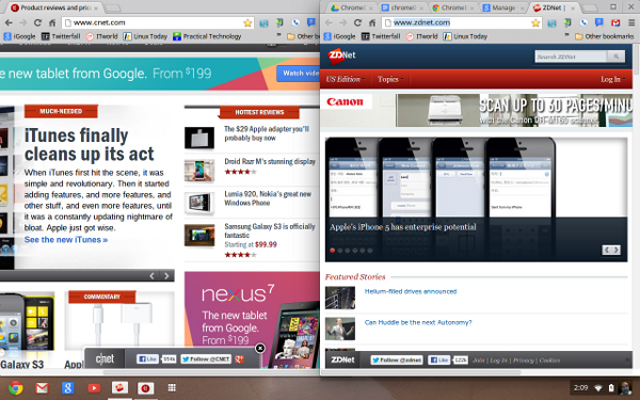640x400 pixels.
Task: Check the battery icon in the tray
Action: point(611,388)
